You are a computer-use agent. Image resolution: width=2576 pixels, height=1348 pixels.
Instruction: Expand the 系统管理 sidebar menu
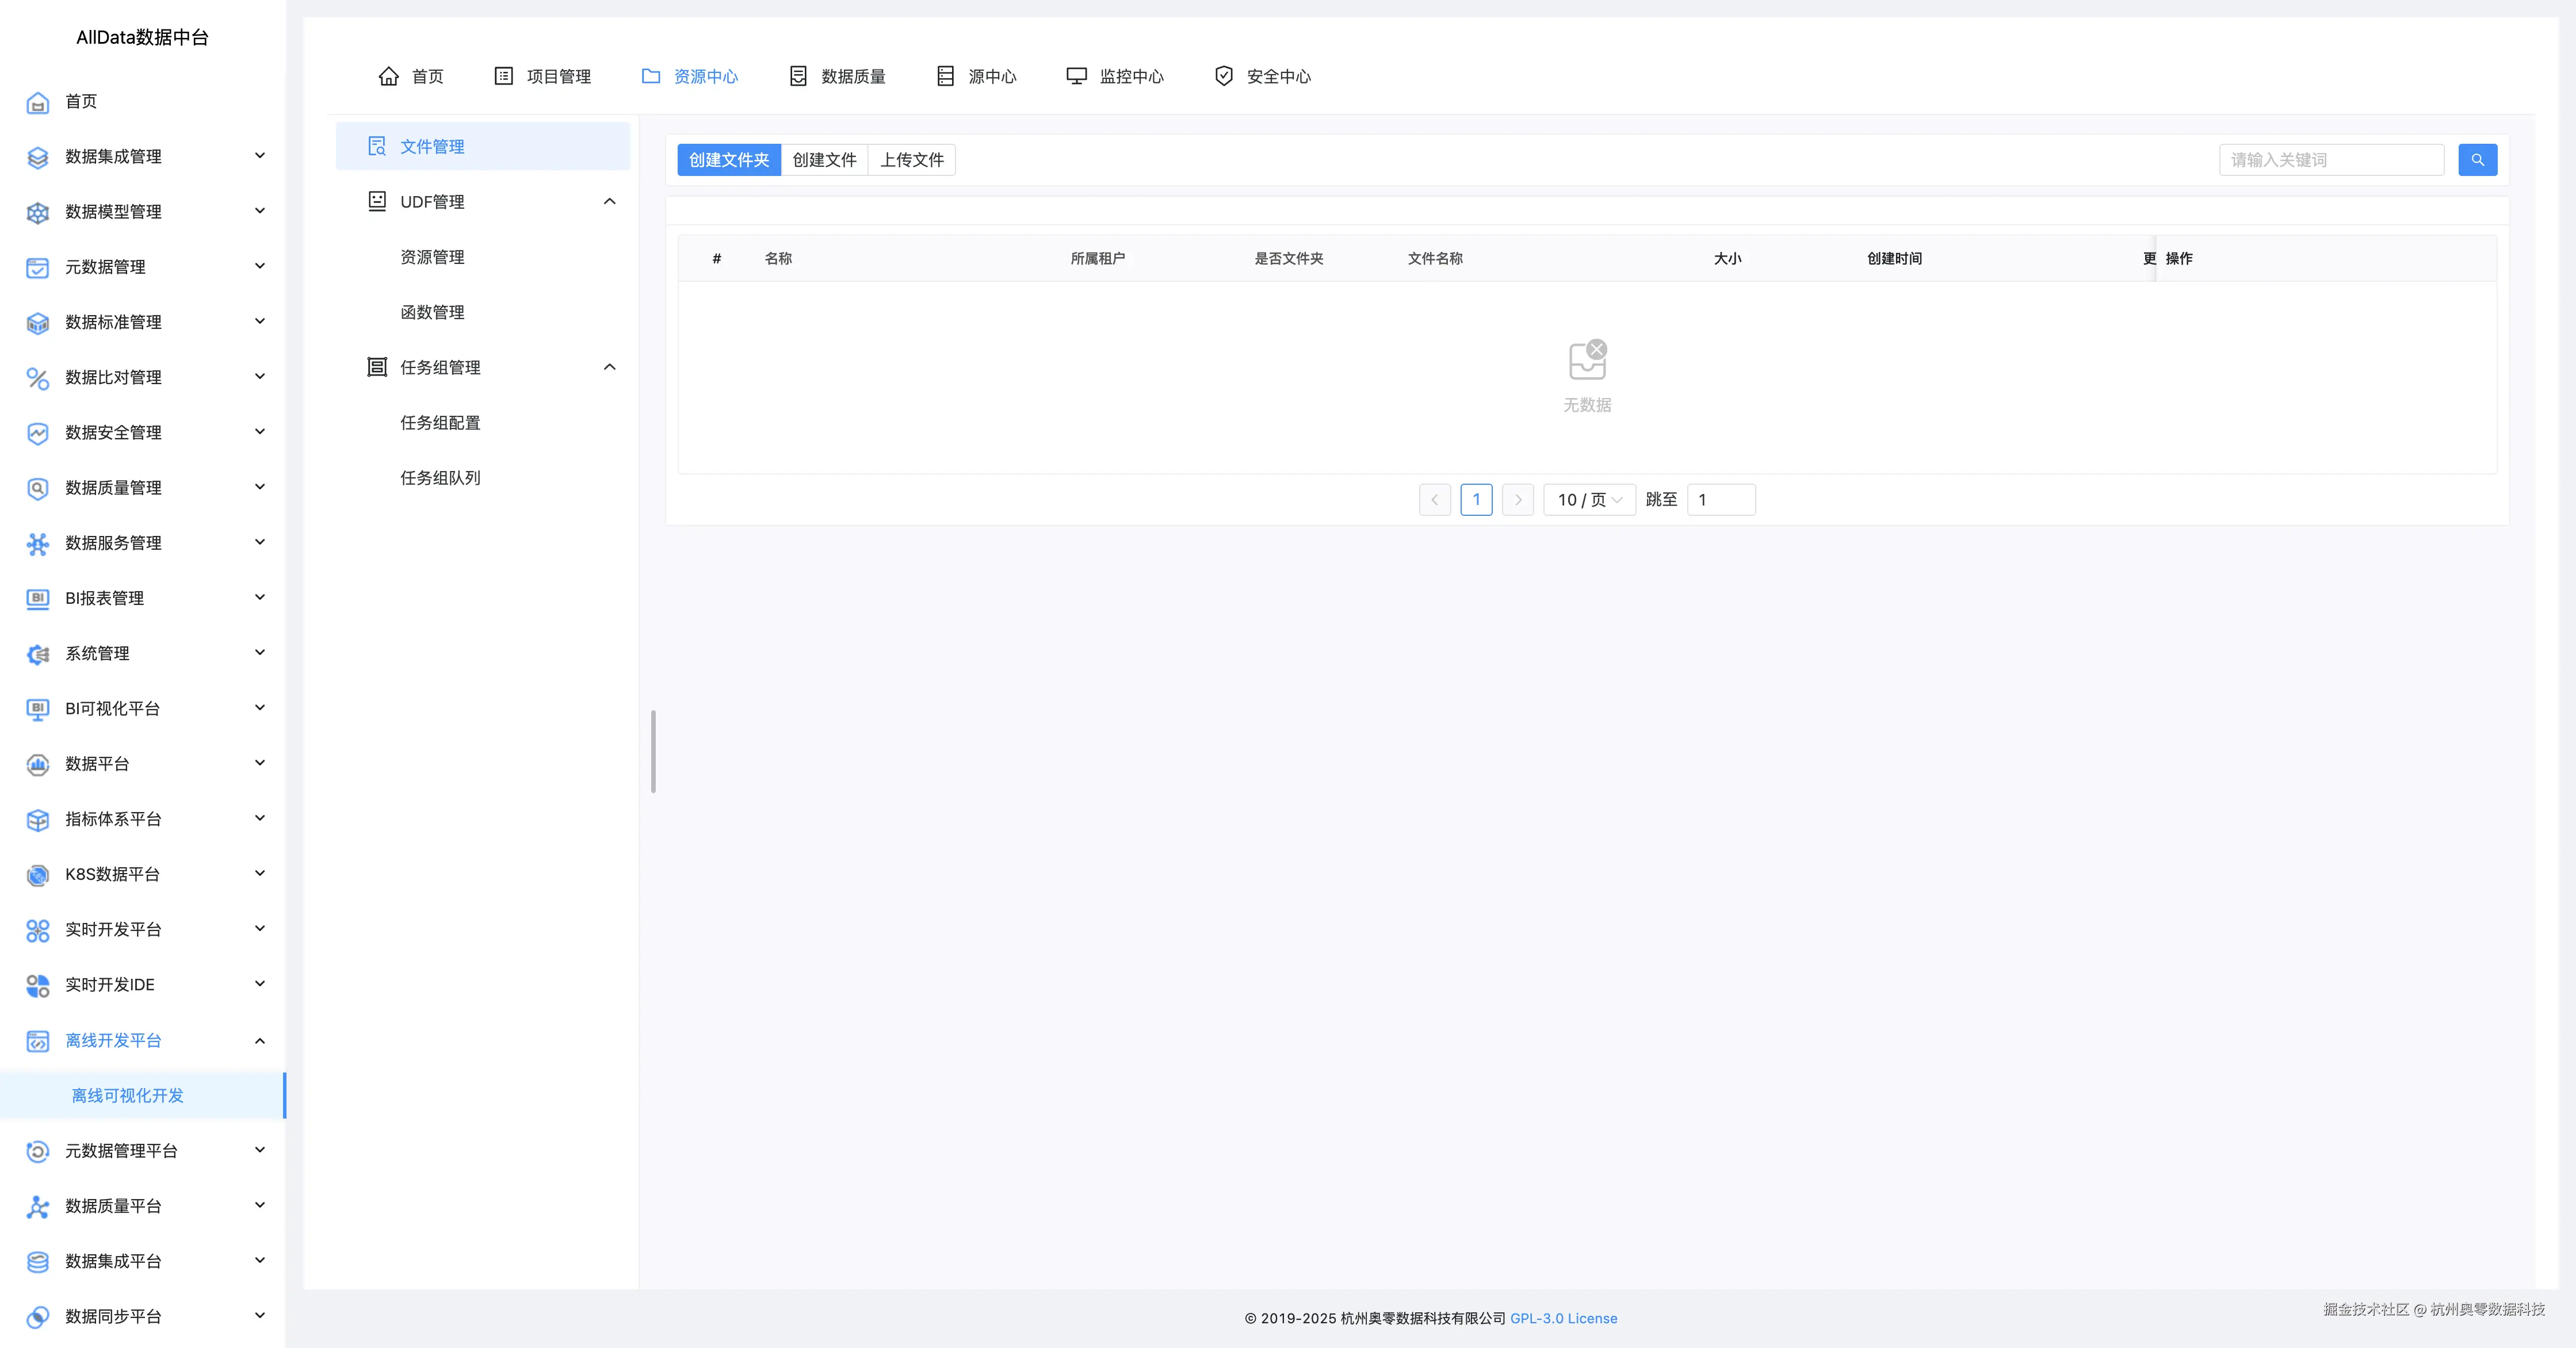pos(260,653)
